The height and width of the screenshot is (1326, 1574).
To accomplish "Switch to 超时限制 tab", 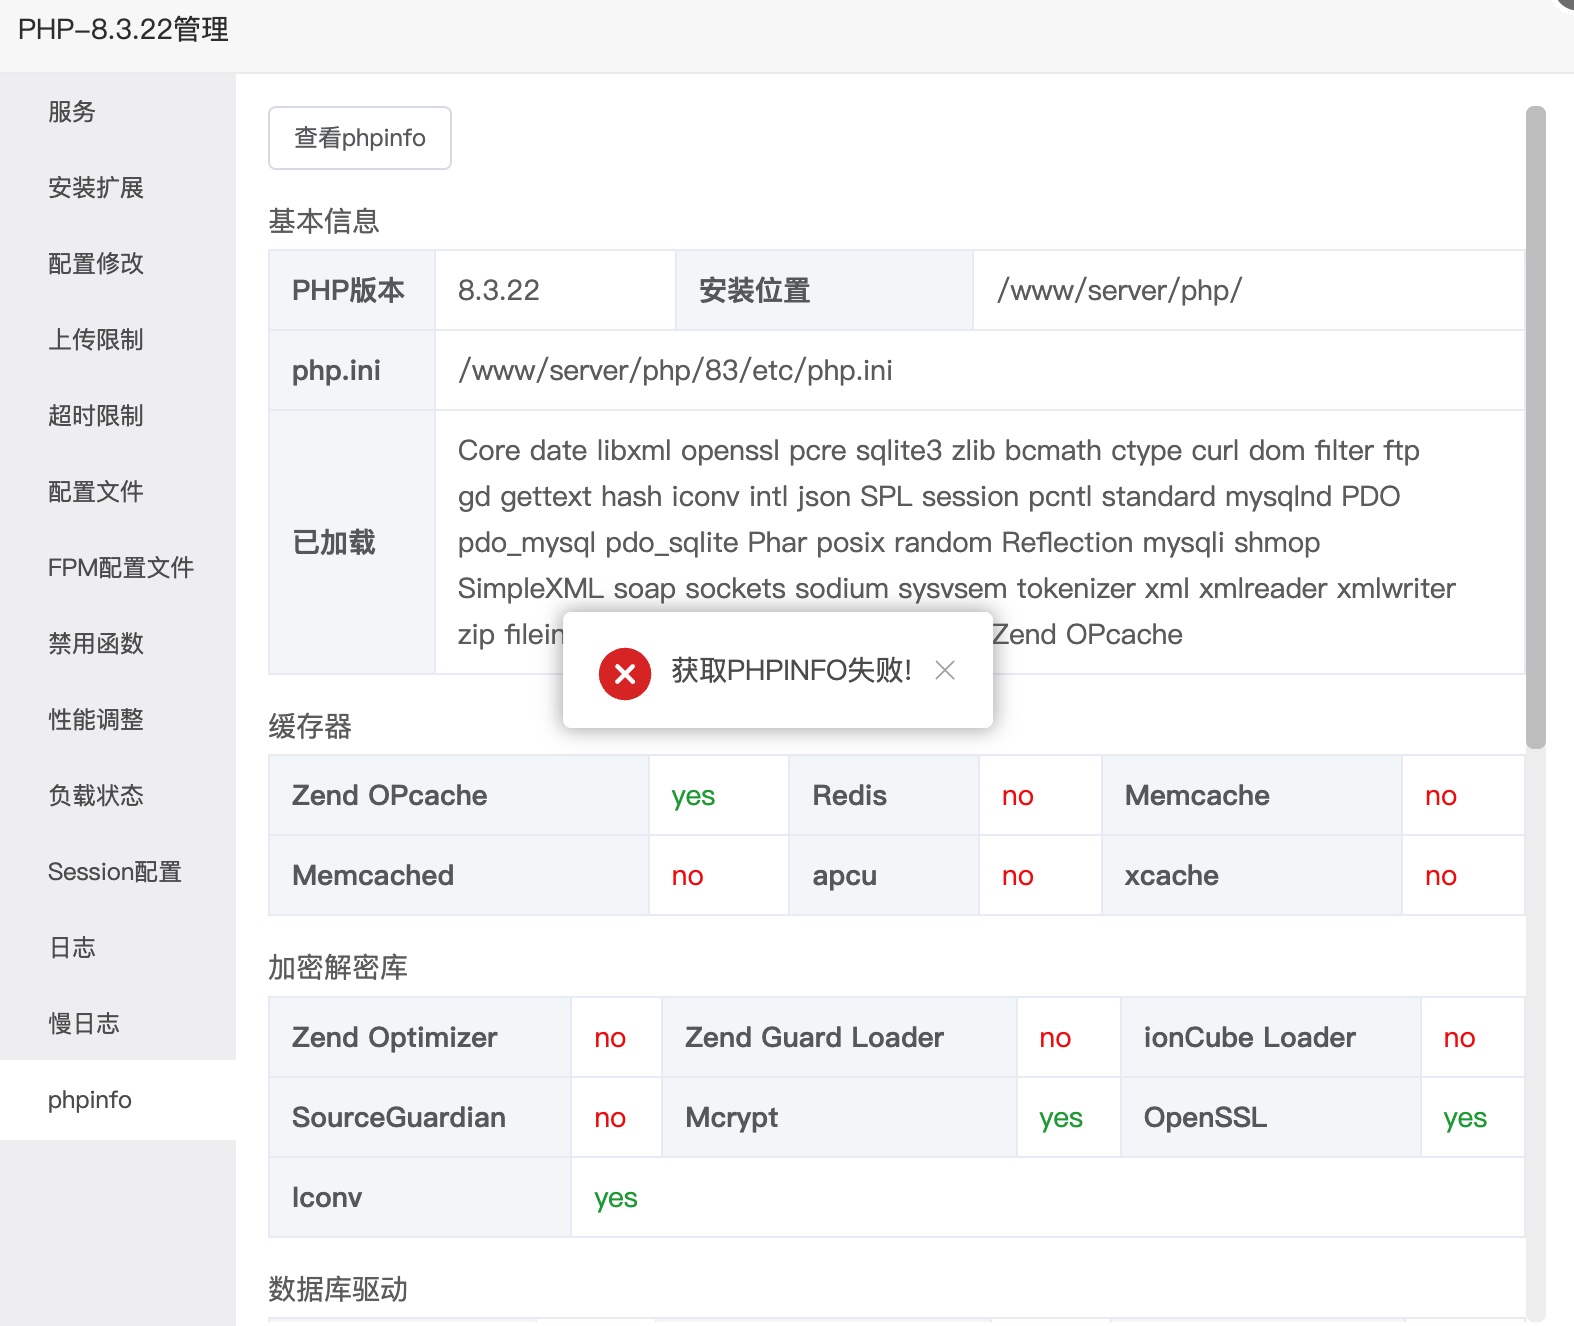I will coord(96,415).
